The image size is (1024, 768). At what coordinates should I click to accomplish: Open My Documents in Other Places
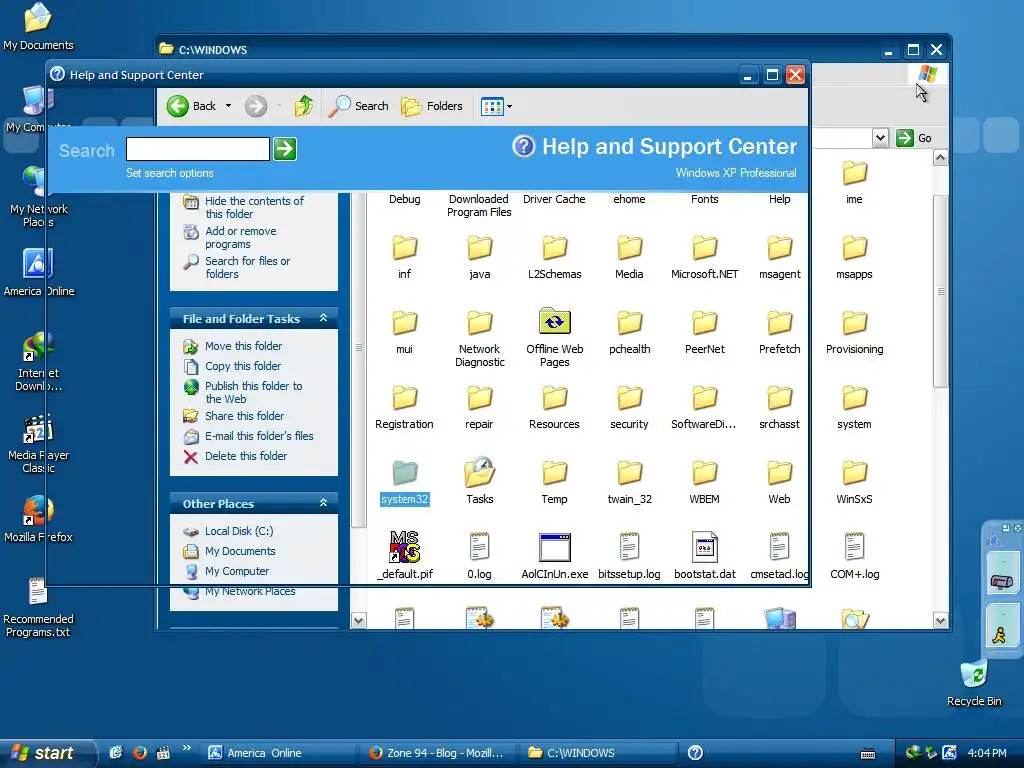tap(240, 552)
